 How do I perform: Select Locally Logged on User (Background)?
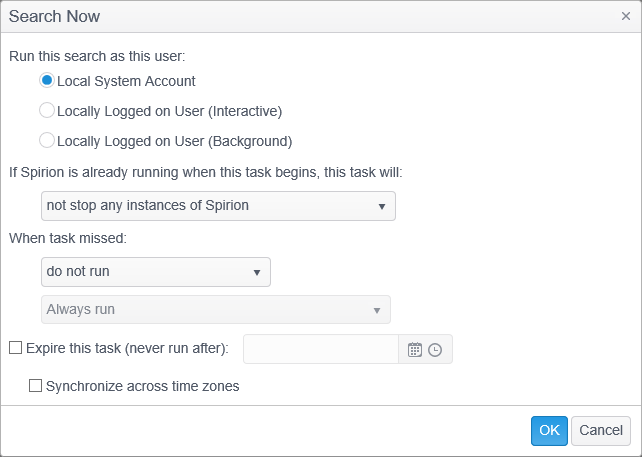click(46, 141)
